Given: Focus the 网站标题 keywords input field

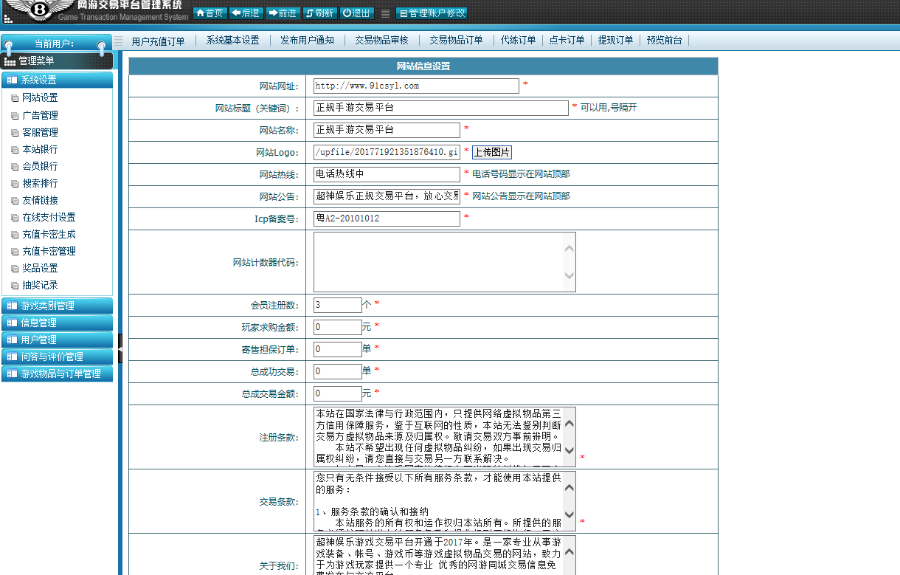Looking at the screenshot, I should point(441,108).
